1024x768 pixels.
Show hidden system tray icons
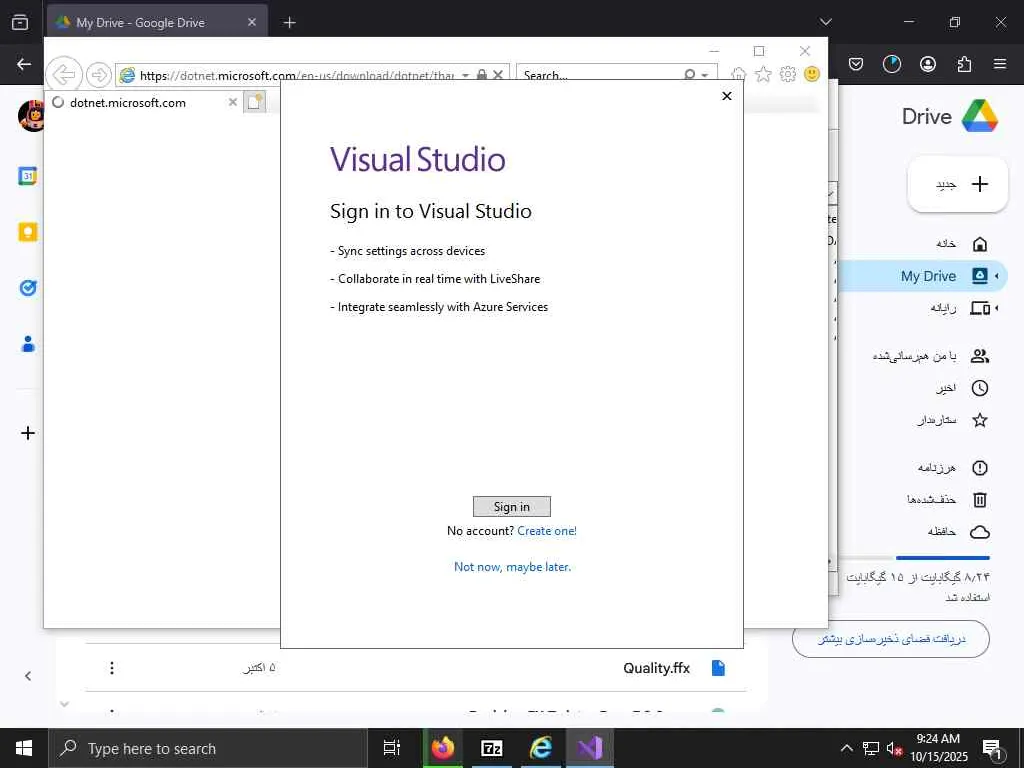click(846, 748)
